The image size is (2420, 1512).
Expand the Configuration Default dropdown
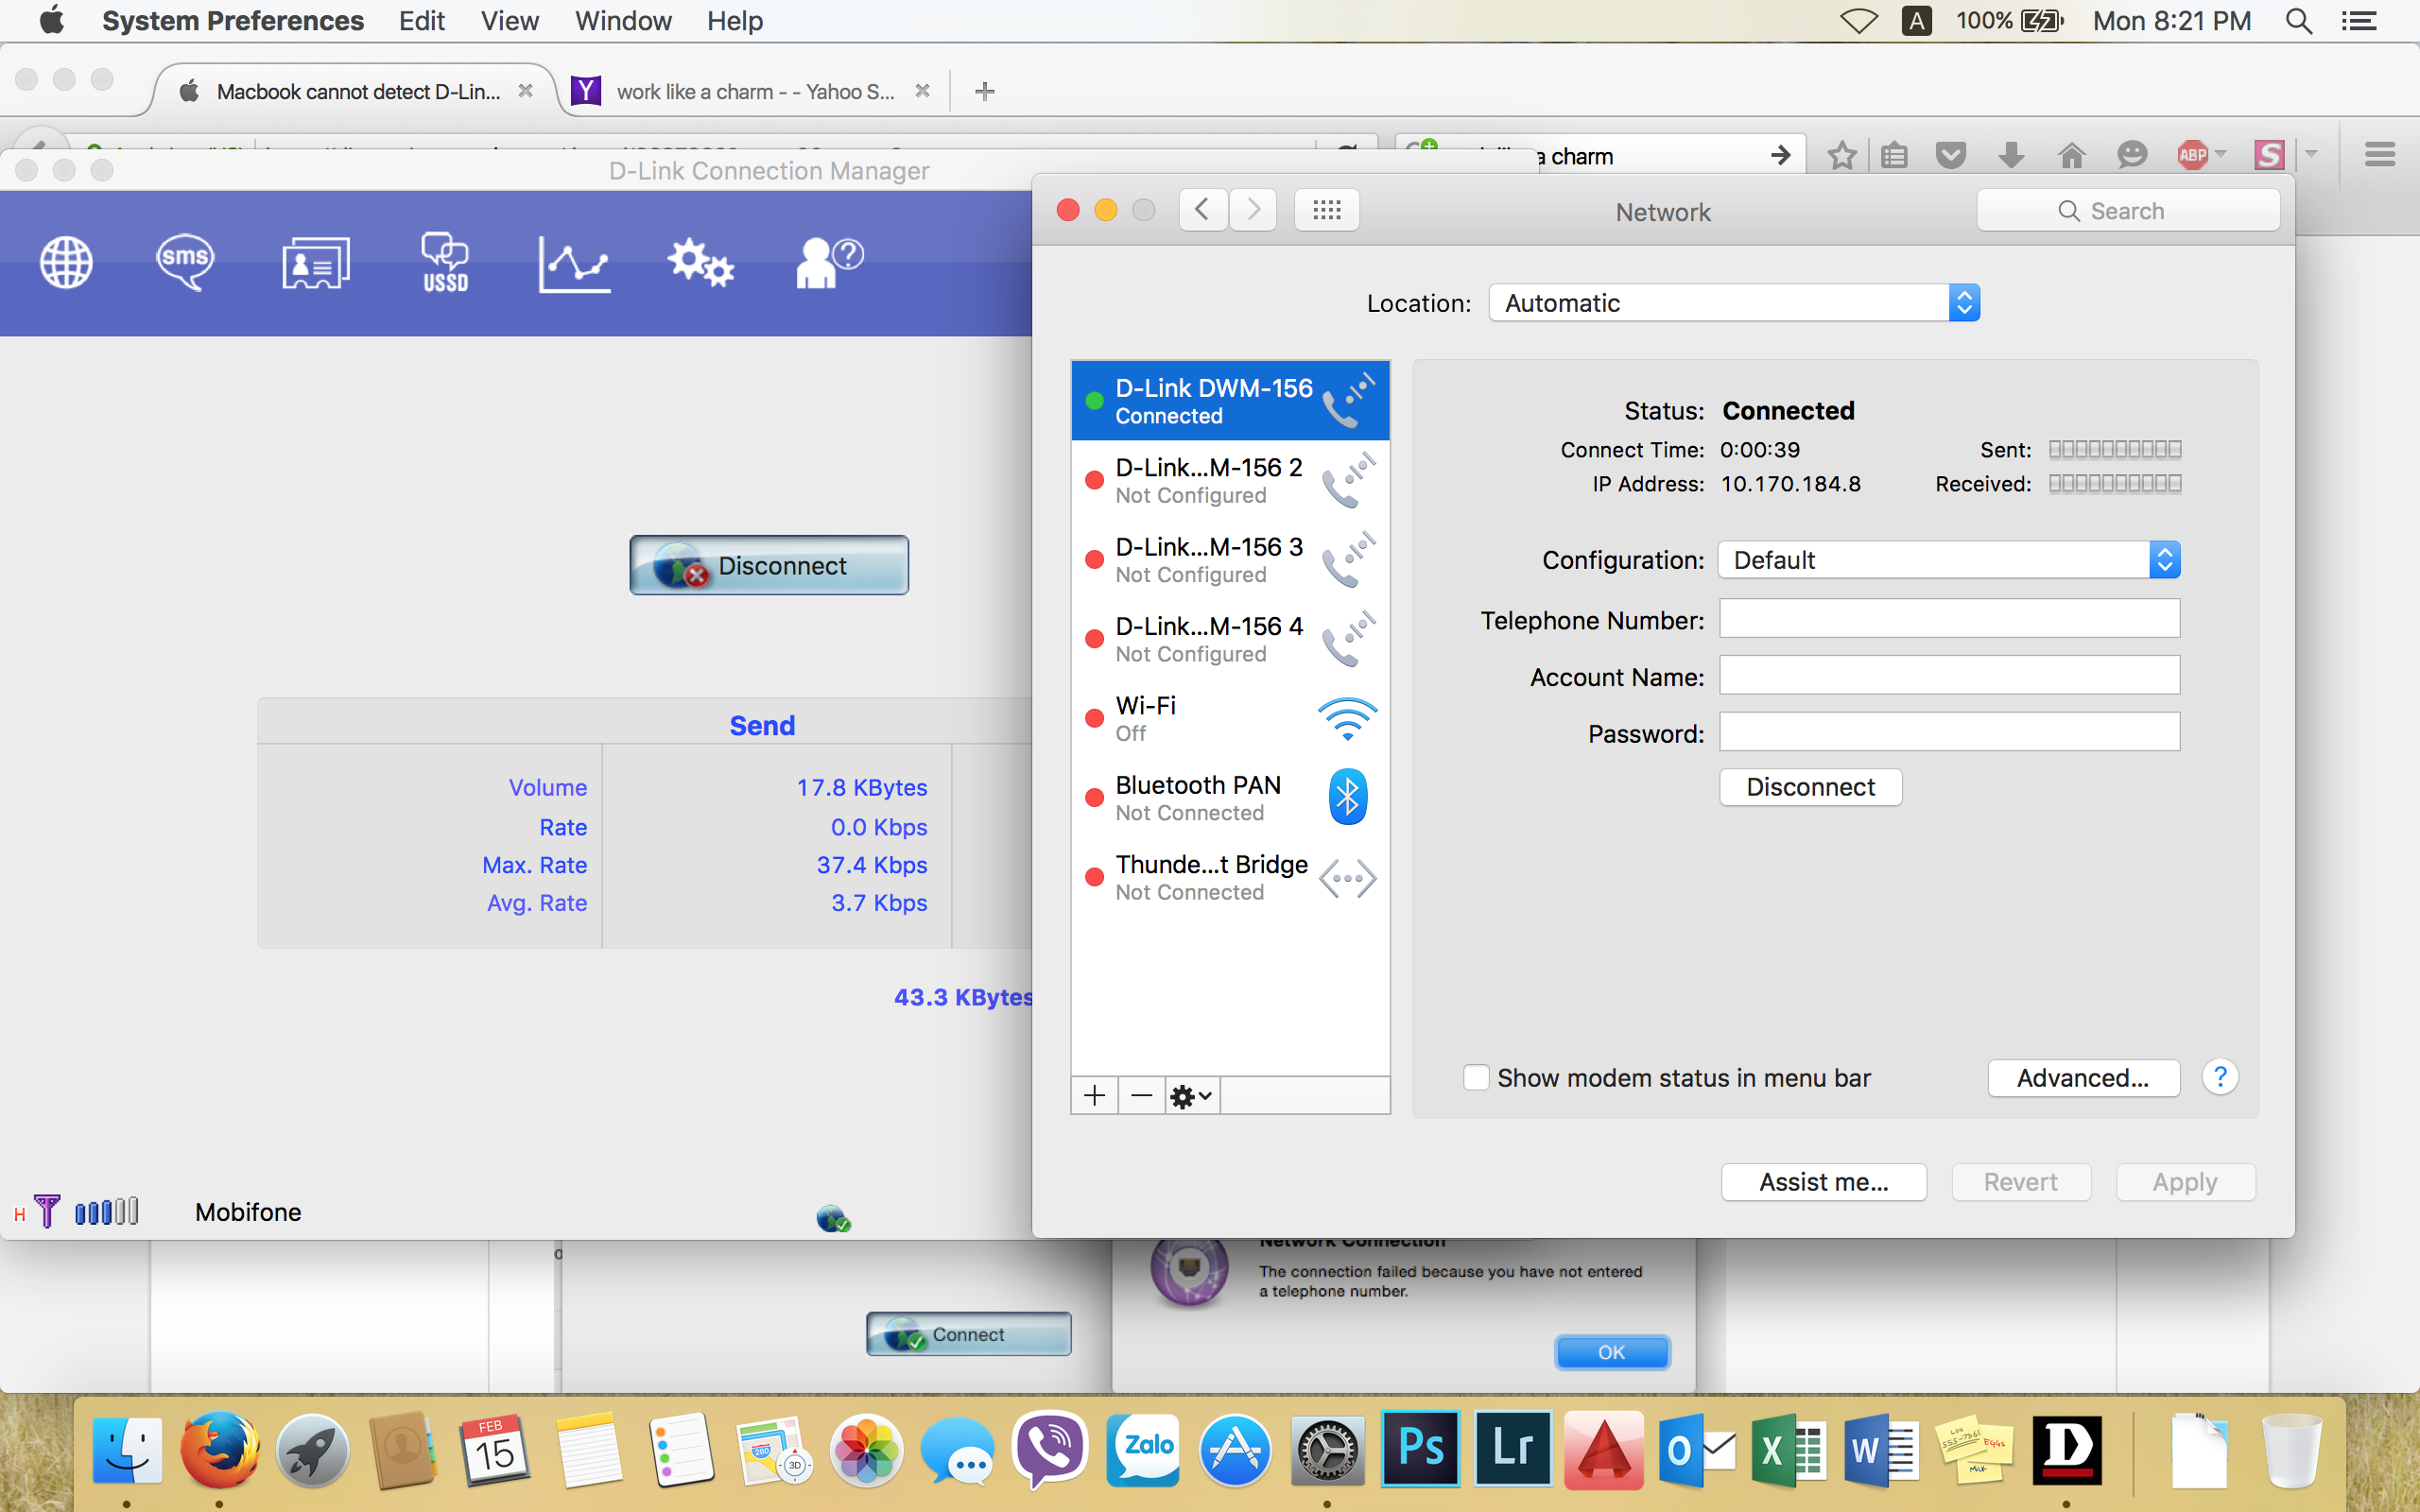click(1948, 560)
